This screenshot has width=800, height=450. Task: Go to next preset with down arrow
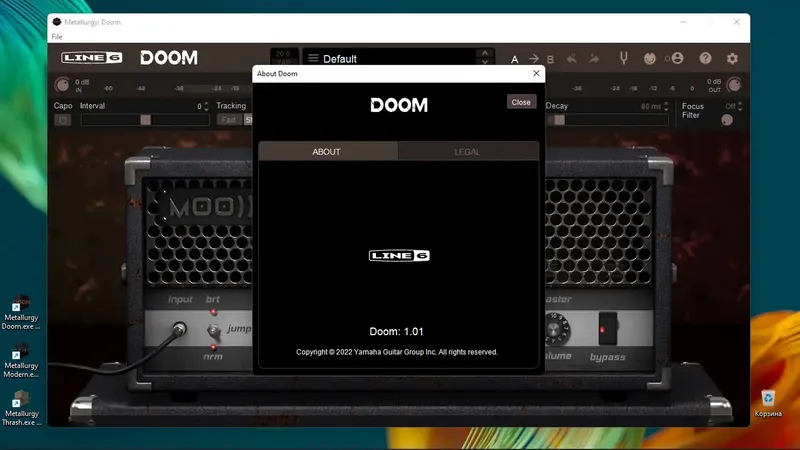pyautogui.click(x=485, y=62)
